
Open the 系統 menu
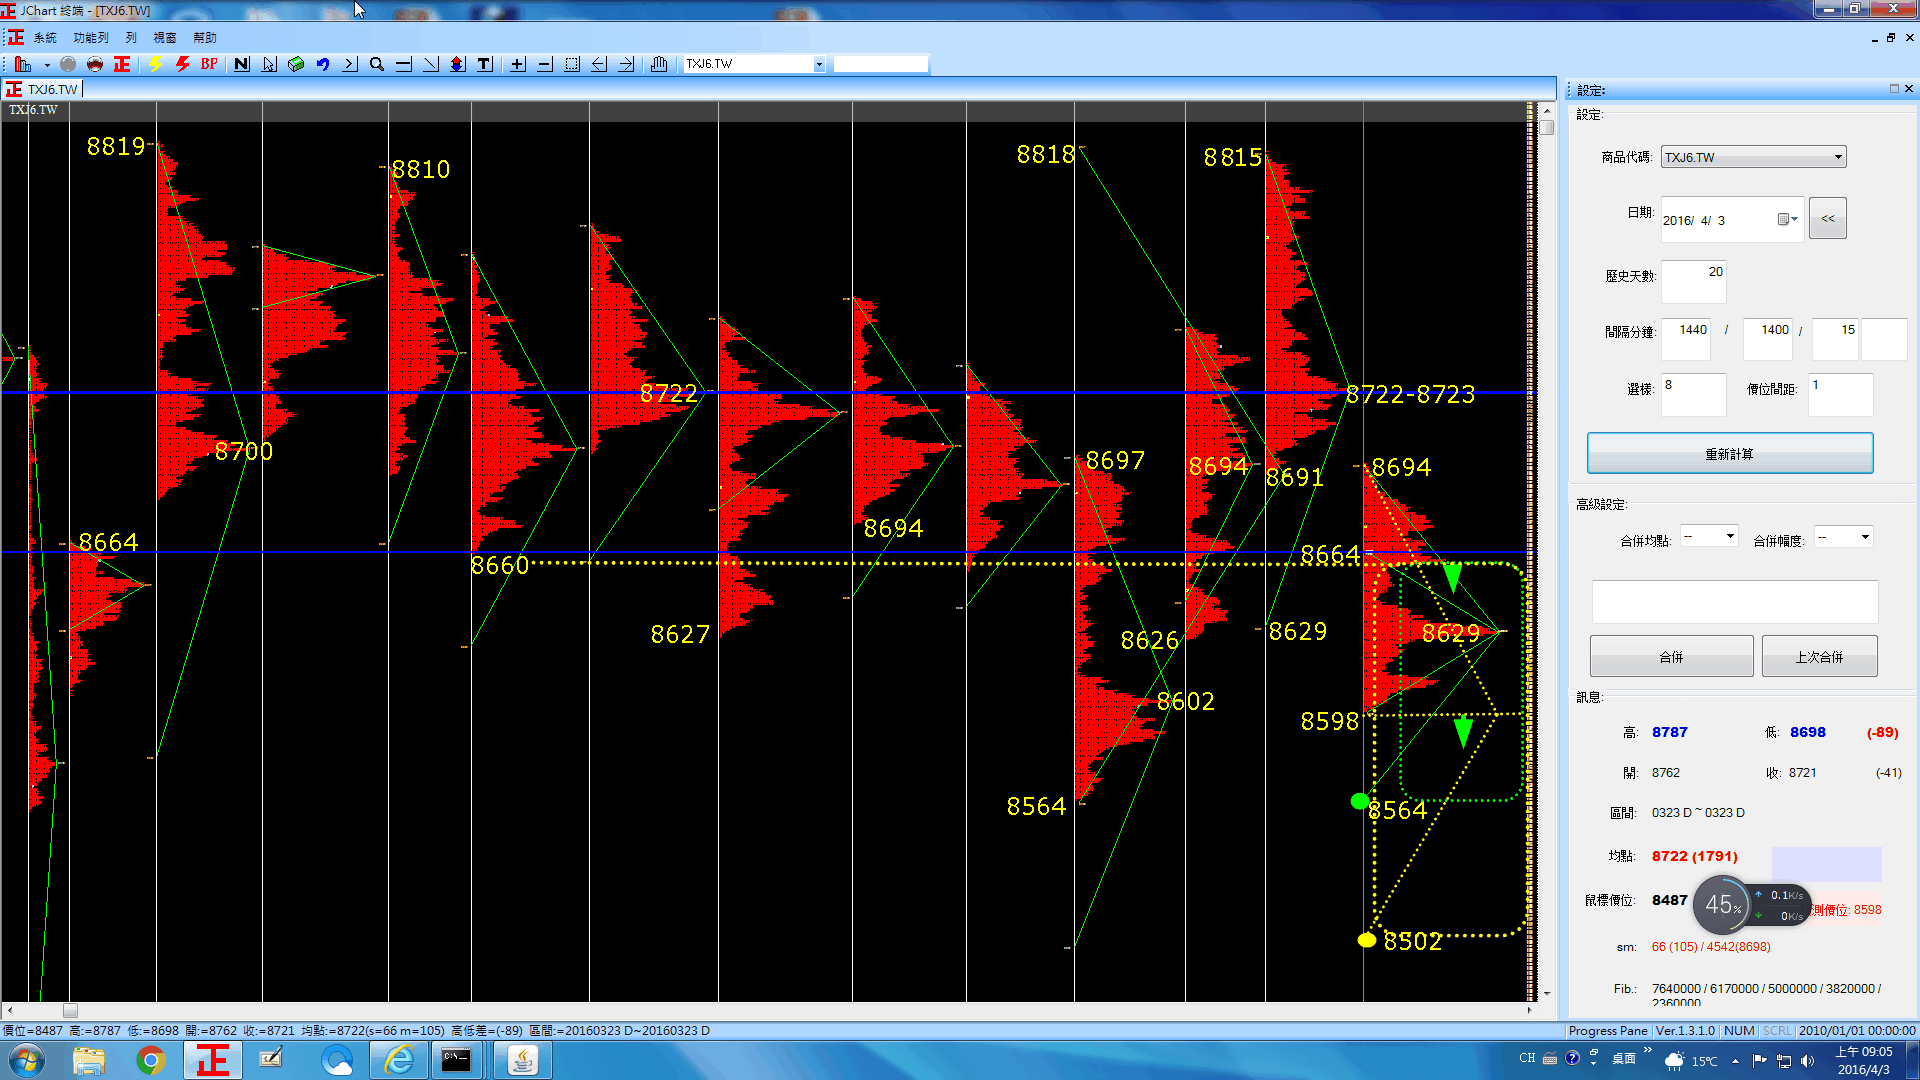point(45,38)
